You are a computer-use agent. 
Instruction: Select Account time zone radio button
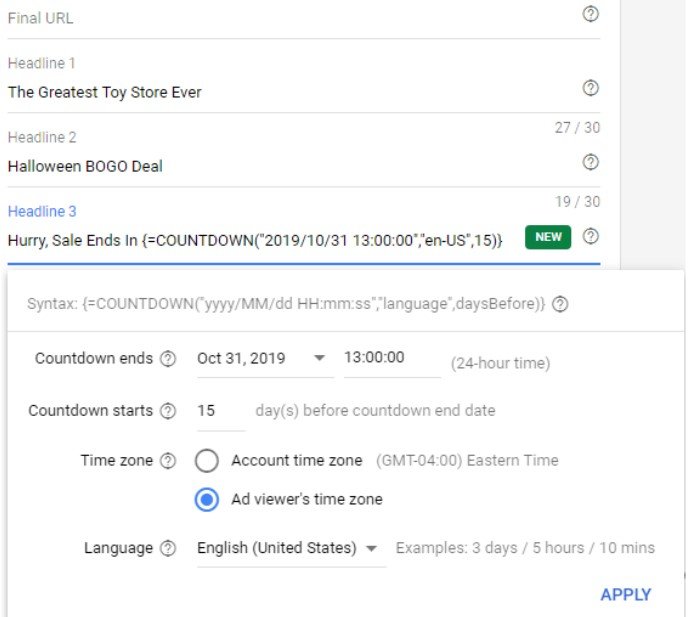tap(207, 461)
